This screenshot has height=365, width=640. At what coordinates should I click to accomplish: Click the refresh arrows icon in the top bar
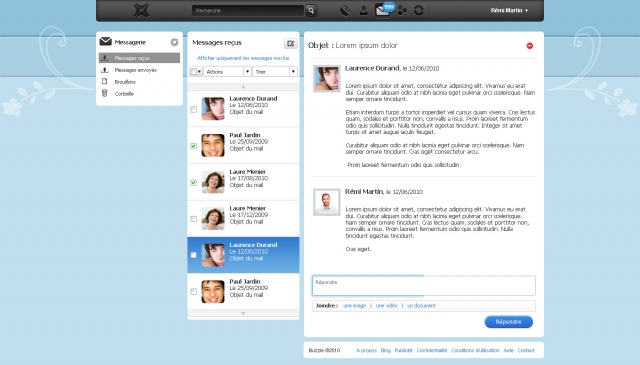click(x=419, y=11)
